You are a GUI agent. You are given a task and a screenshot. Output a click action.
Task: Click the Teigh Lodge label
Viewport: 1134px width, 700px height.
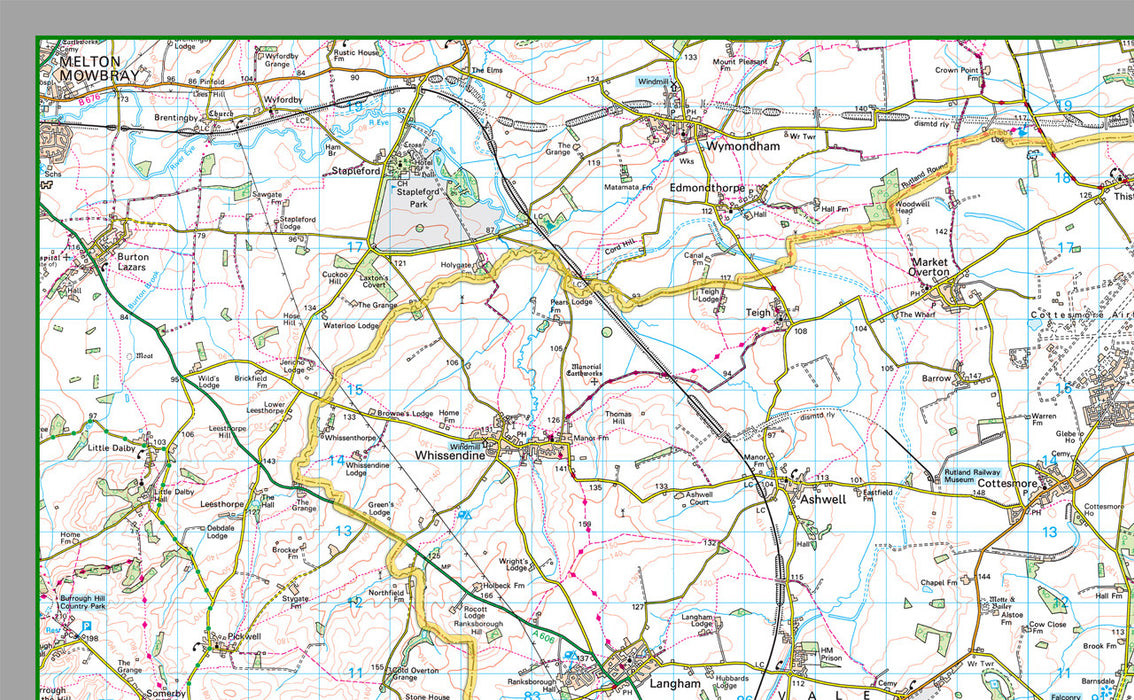point(709,296)
